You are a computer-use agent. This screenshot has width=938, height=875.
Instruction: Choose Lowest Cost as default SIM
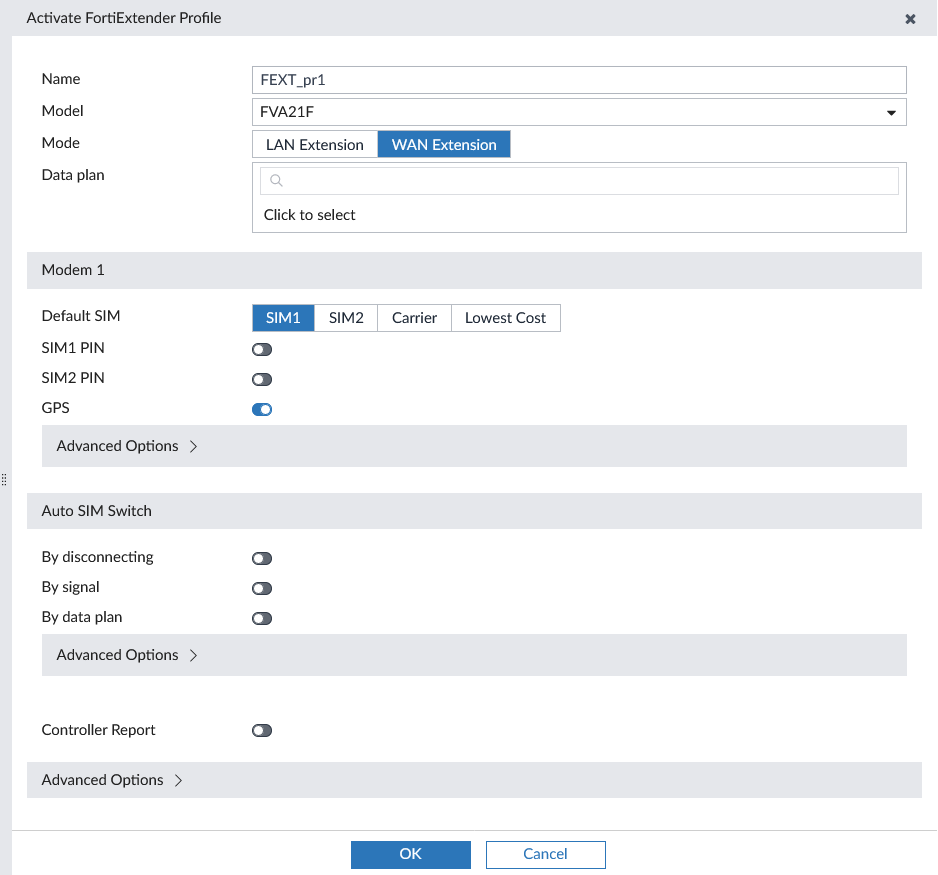pyautogui.click(x=505, y=317)
